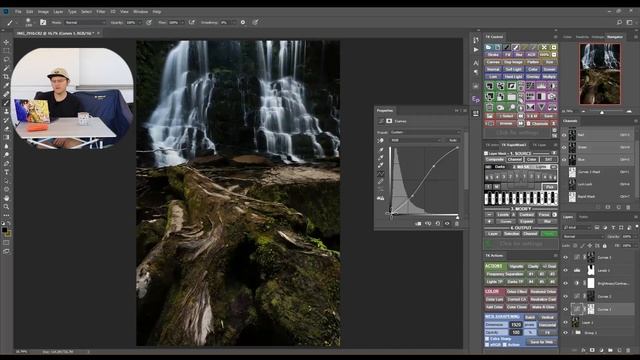
Task: Open brush settings panel from options bar
Action: (x=43, y=22)
